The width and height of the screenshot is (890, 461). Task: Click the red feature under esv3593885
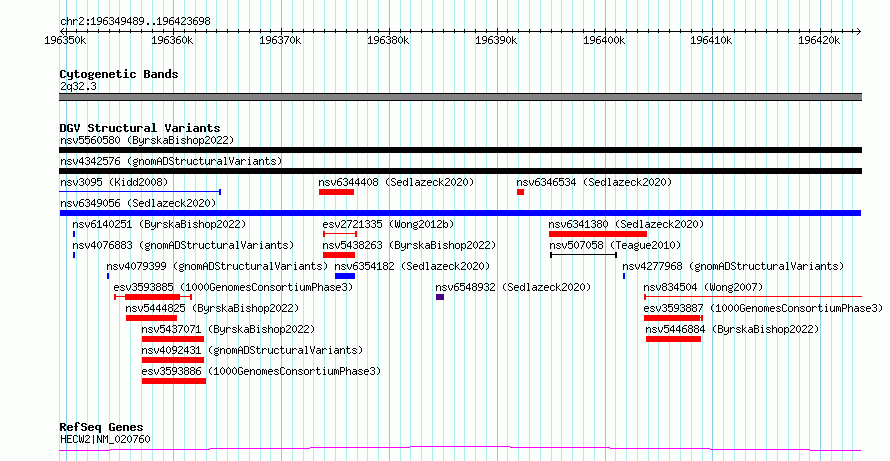(153, 297)
